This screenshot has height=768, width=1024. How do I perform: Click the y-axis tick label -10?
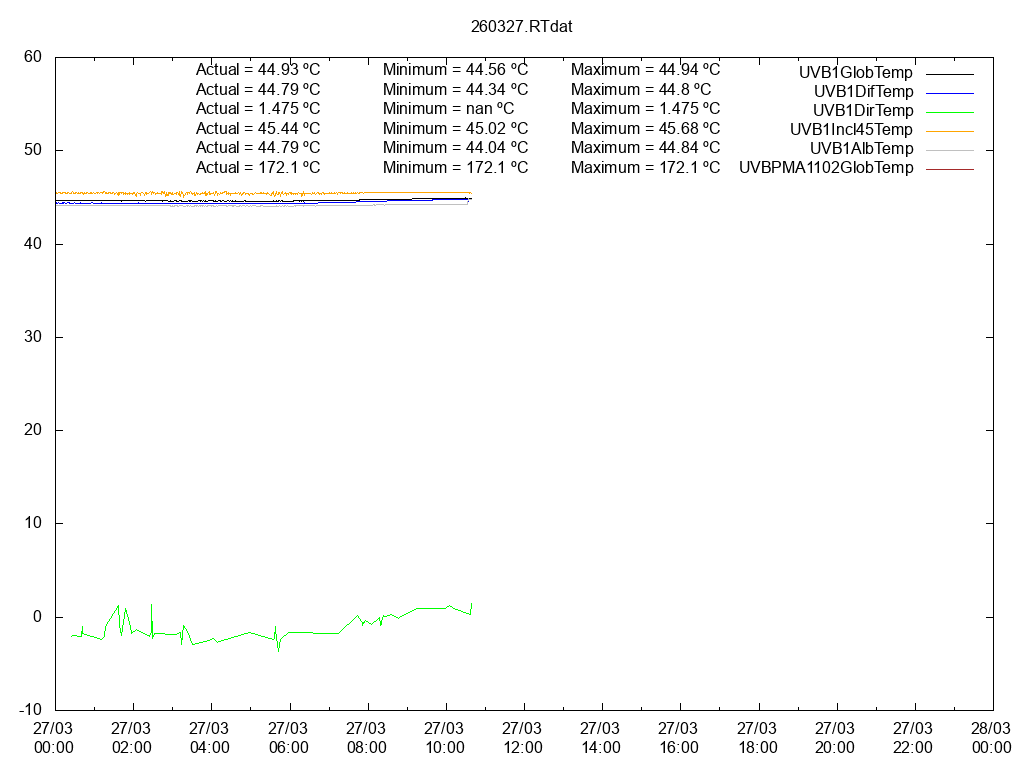(30, 710)
